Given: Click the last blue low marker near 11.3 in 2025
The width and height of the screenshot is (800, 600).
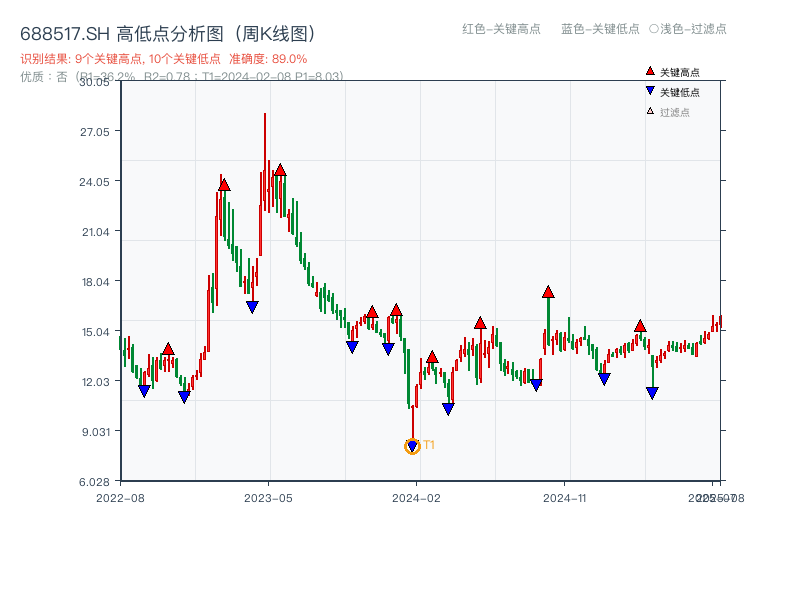Looking at the screenshot, I should [x=652, y=393].
